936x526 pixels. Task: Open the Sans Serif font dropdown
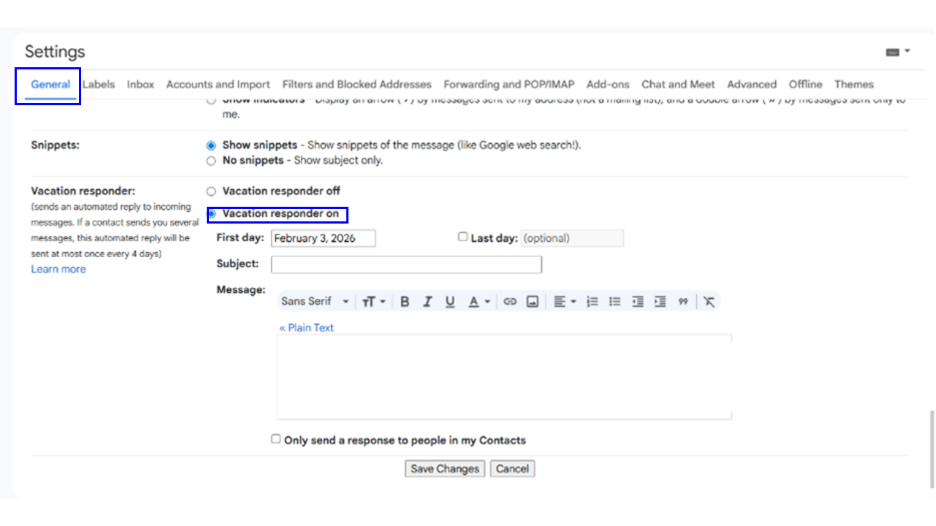coord(315,302)
